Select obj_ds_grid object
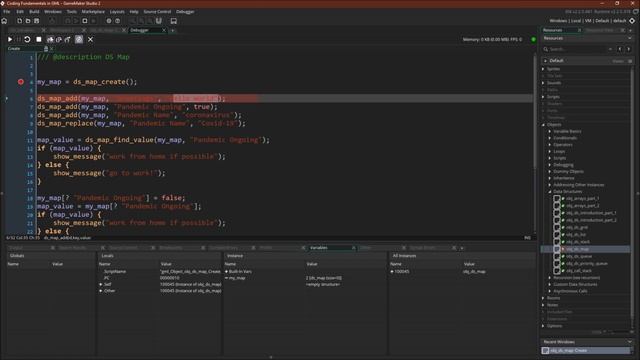 (576, 227)
